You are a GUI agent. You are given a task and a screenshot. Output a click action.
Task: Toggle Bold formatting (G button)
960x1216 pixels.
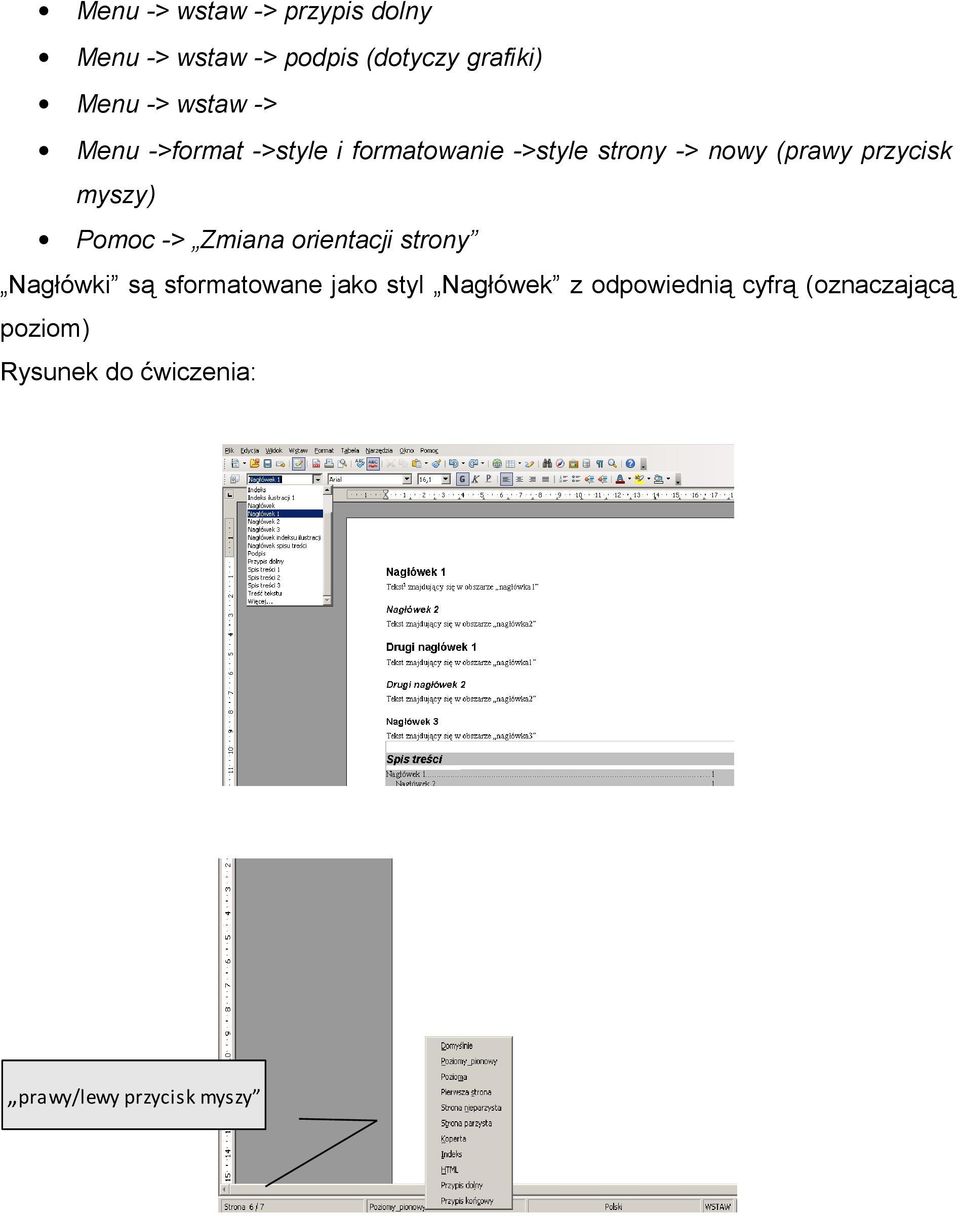click(x=463, y=480)
